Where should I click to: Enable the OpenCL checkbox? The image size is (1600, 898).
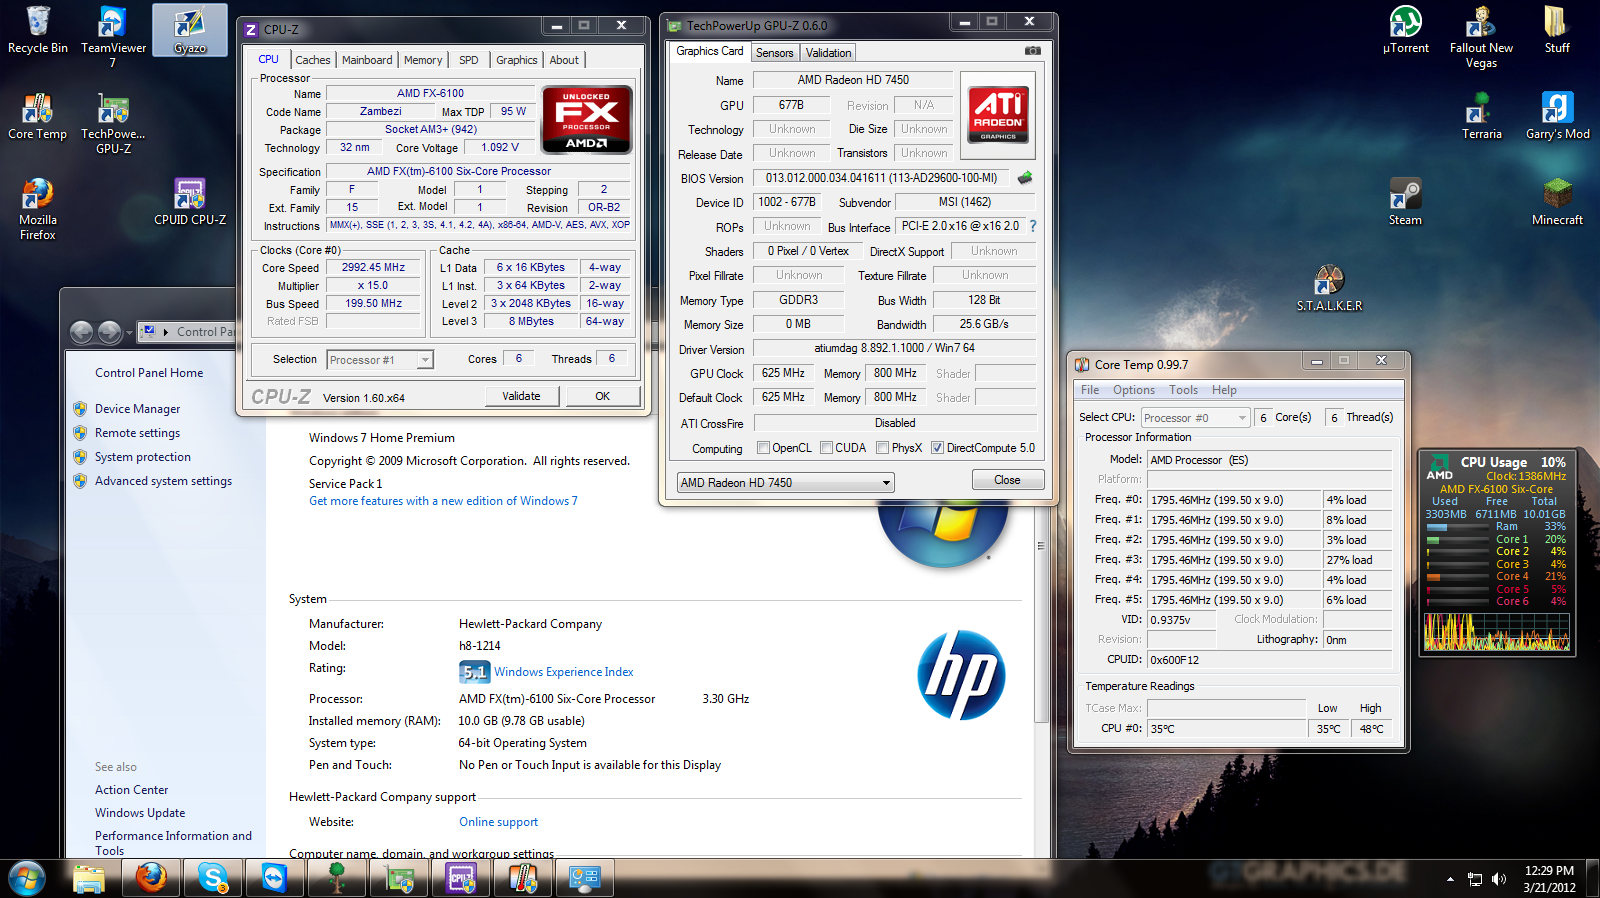point(764,448)
